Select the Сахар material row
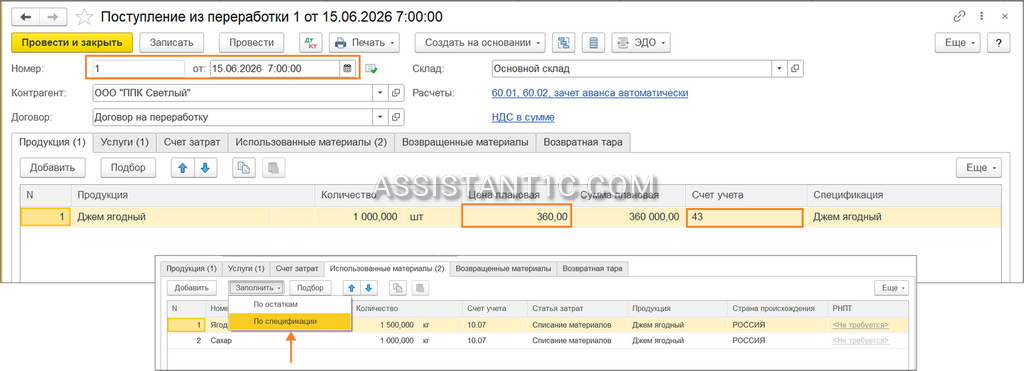Screen dimensions: 1024x371 tap(537, 340)
